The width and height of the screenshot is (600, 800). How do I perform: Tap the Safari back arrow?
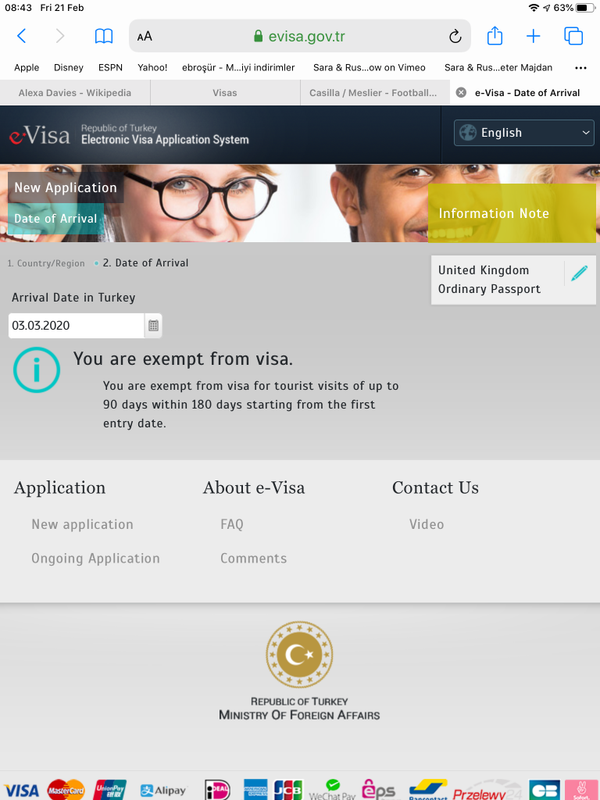(x=21, y=36)
